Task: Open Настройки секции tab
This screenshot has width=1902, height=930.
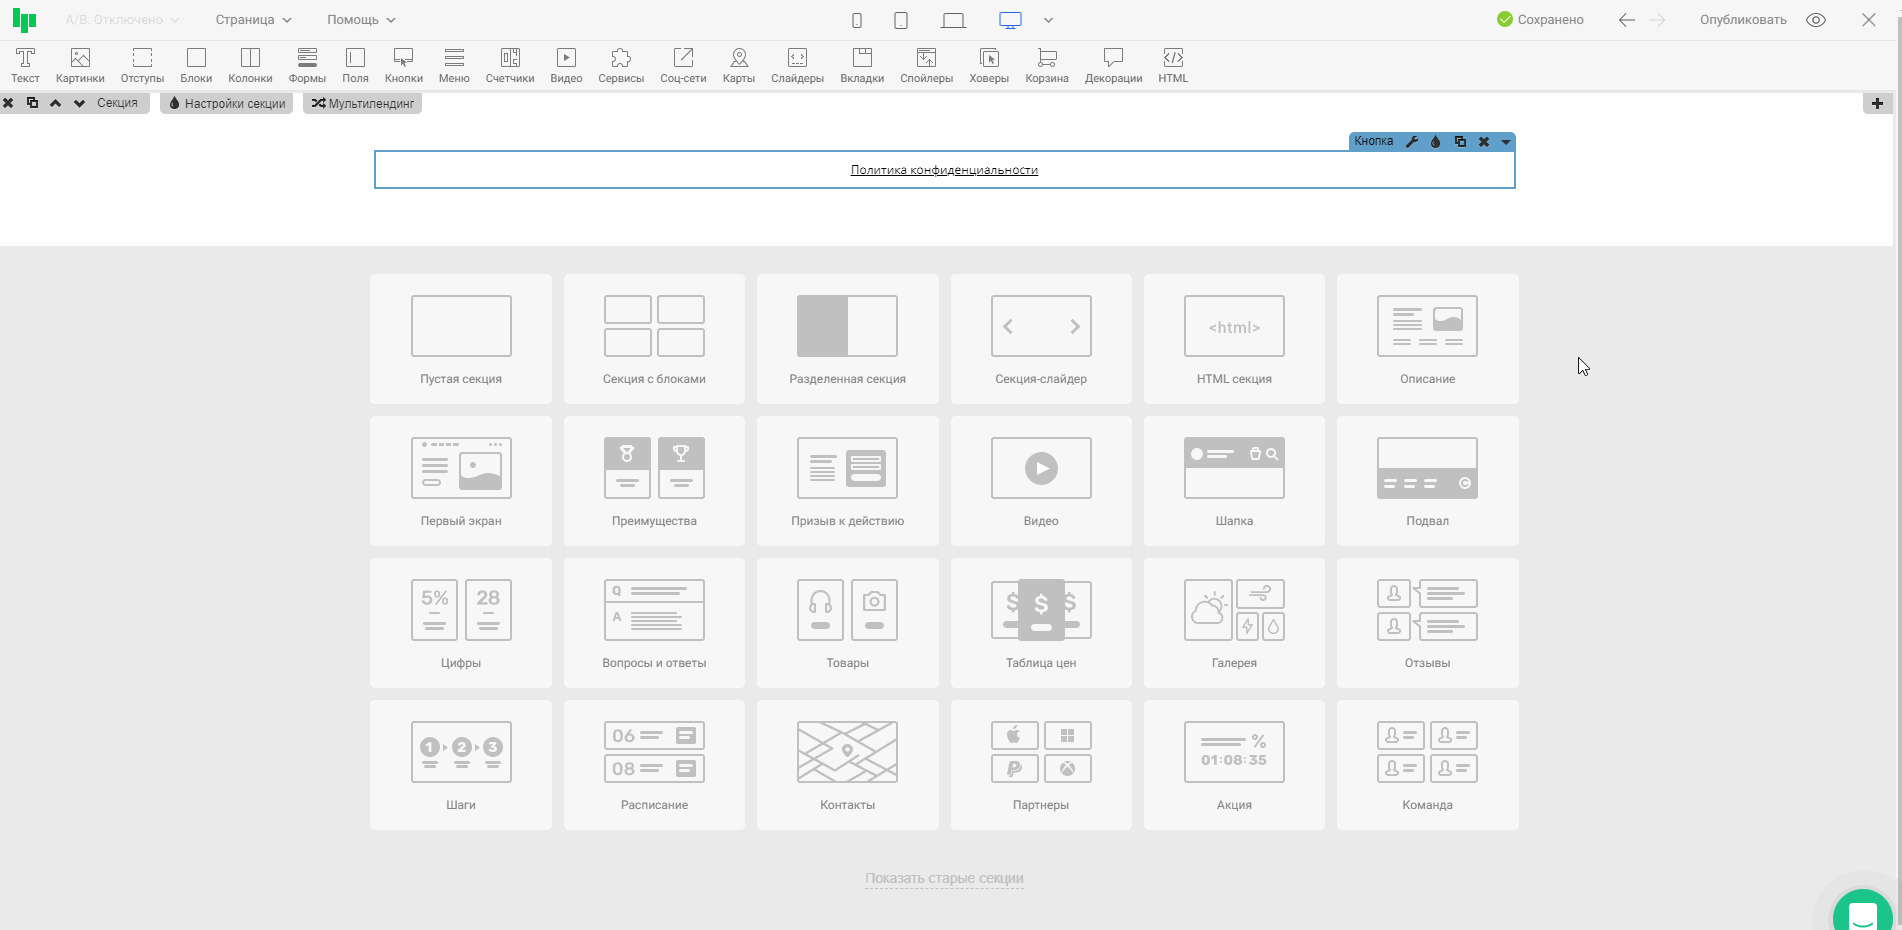Action: click(227, 103)
